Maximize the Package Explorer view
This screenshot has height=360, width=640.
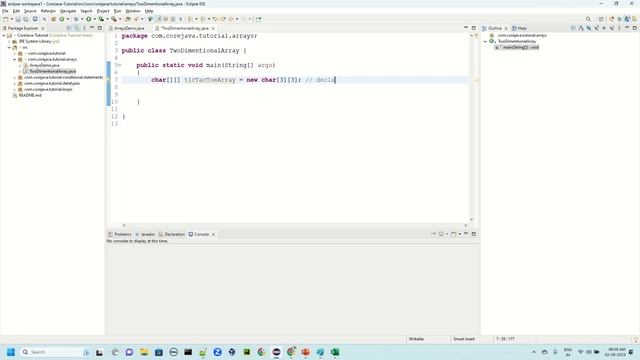(100, 28)
